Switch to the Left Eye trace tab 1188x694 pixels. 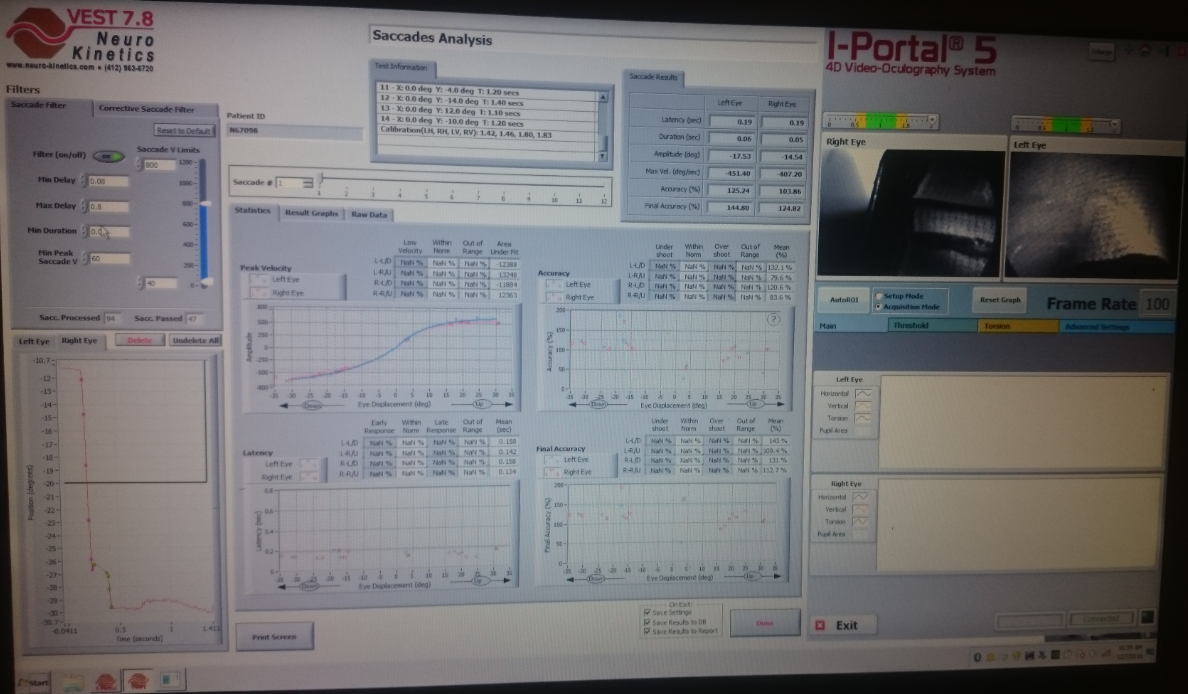pyautogui.click(x=34, y=342)
